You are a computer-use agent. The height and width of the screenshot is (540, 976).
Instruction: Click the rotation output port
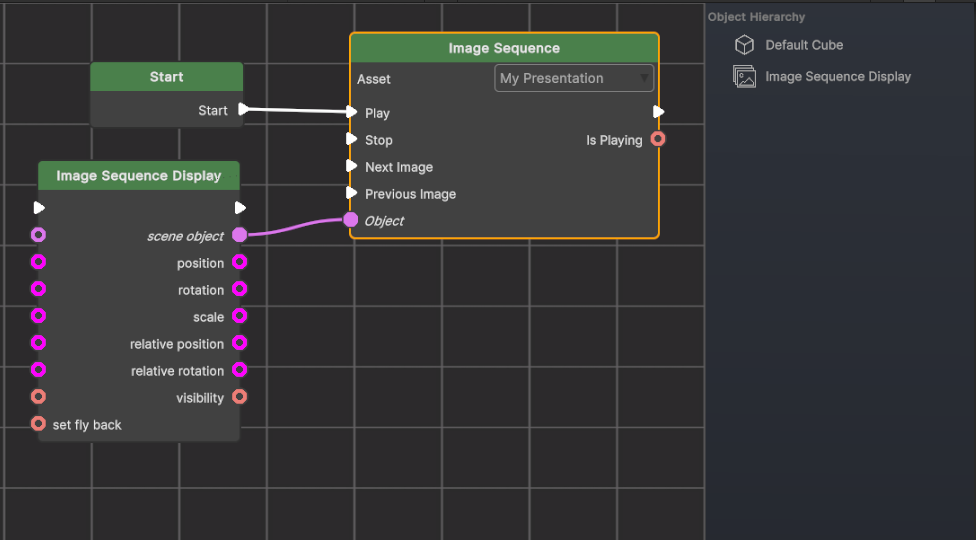(x=240, y=289)
